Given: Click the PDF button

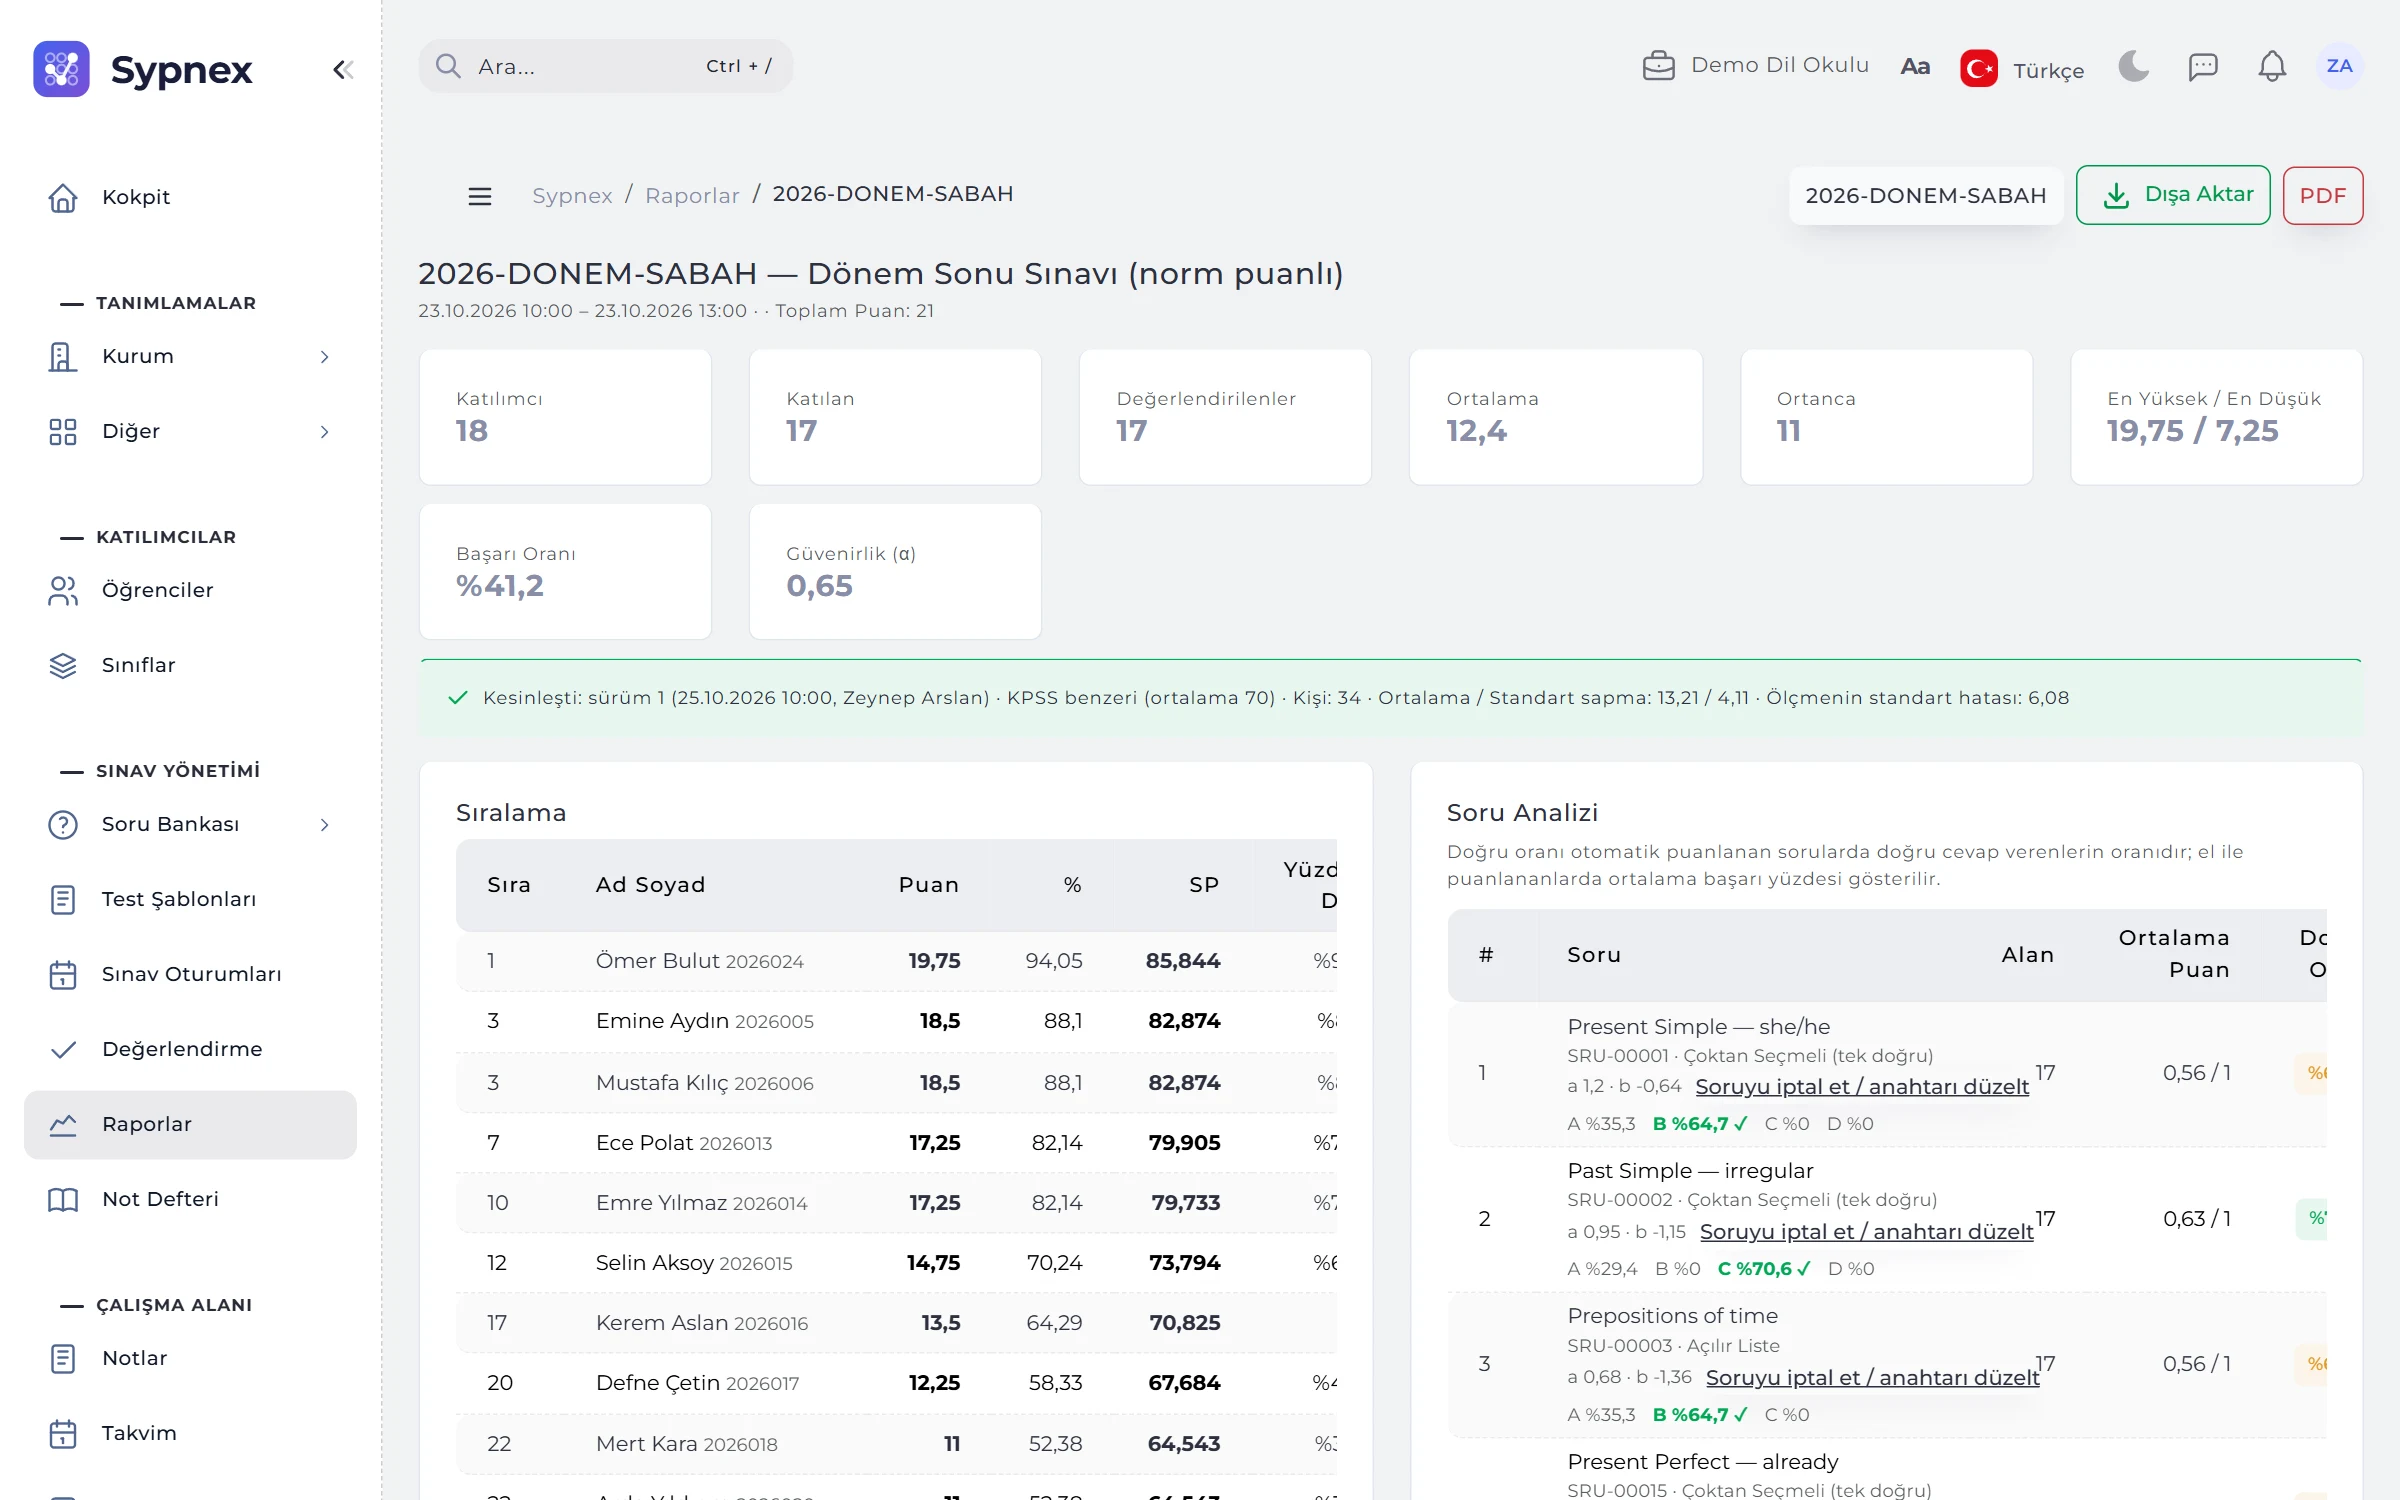Looking at the screenshot, I should 2323,195.
